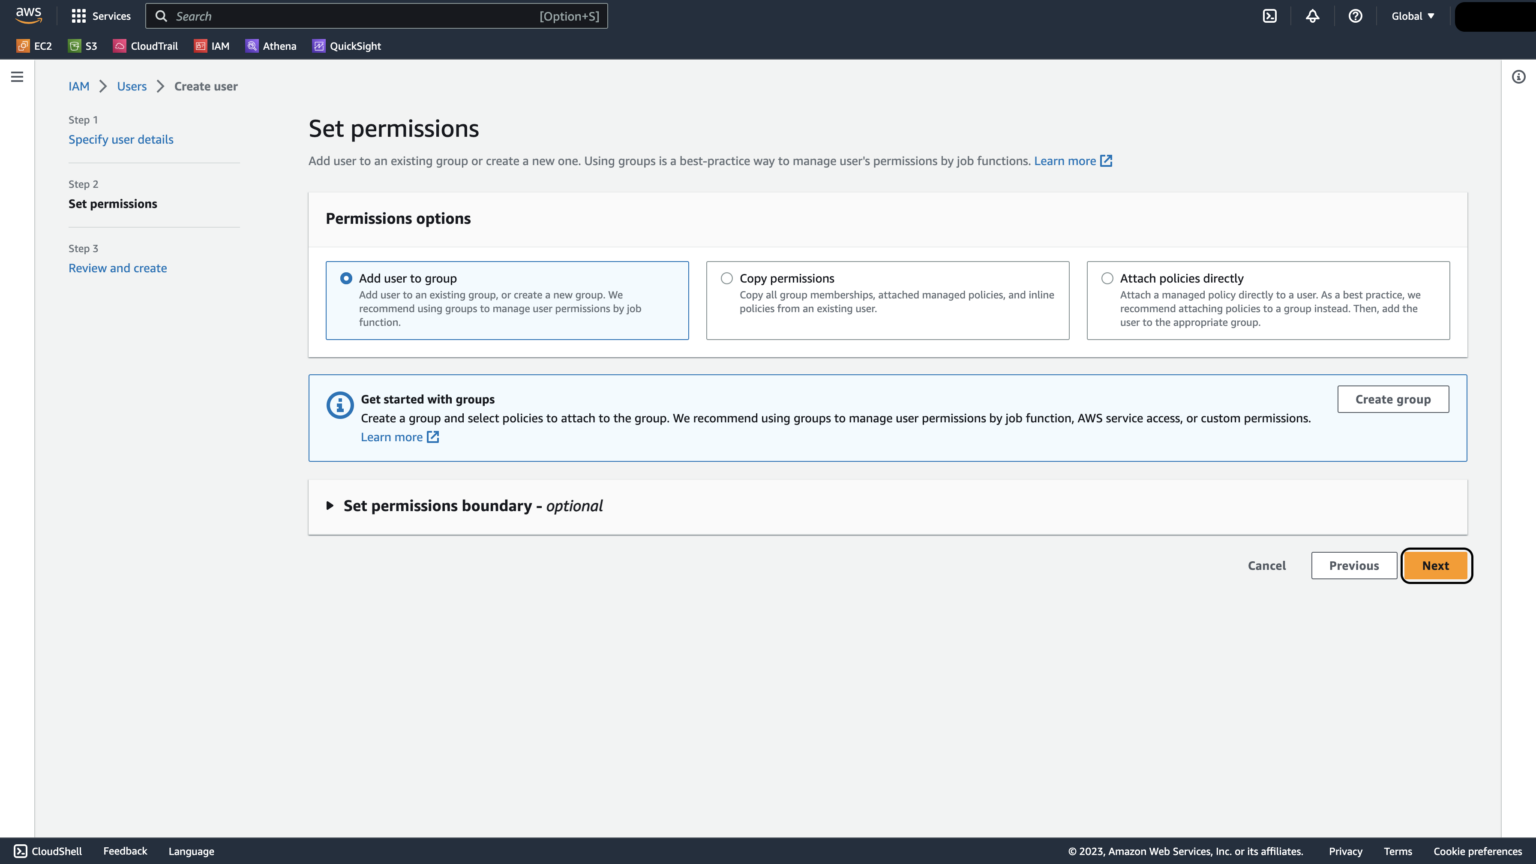Select the Copy permissions option
This screenshot has width=1536, height=864.
pos(727,278)
